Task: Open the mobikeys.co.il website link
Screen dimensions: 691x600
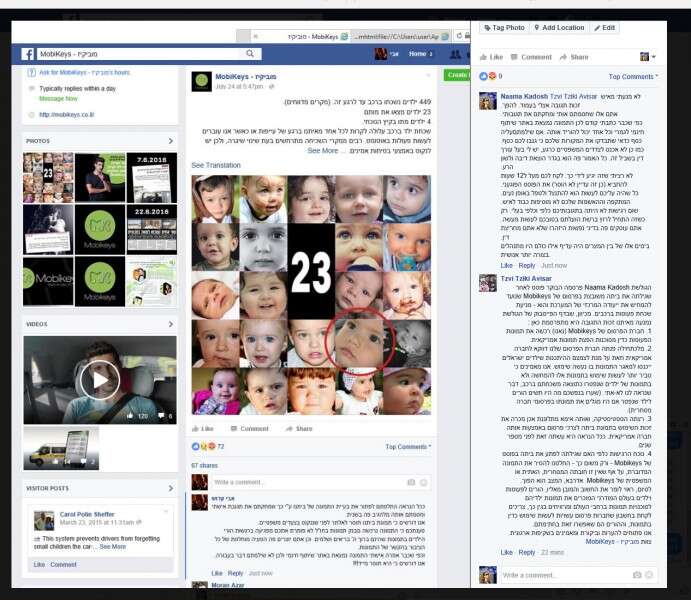Action: point(70,113)
